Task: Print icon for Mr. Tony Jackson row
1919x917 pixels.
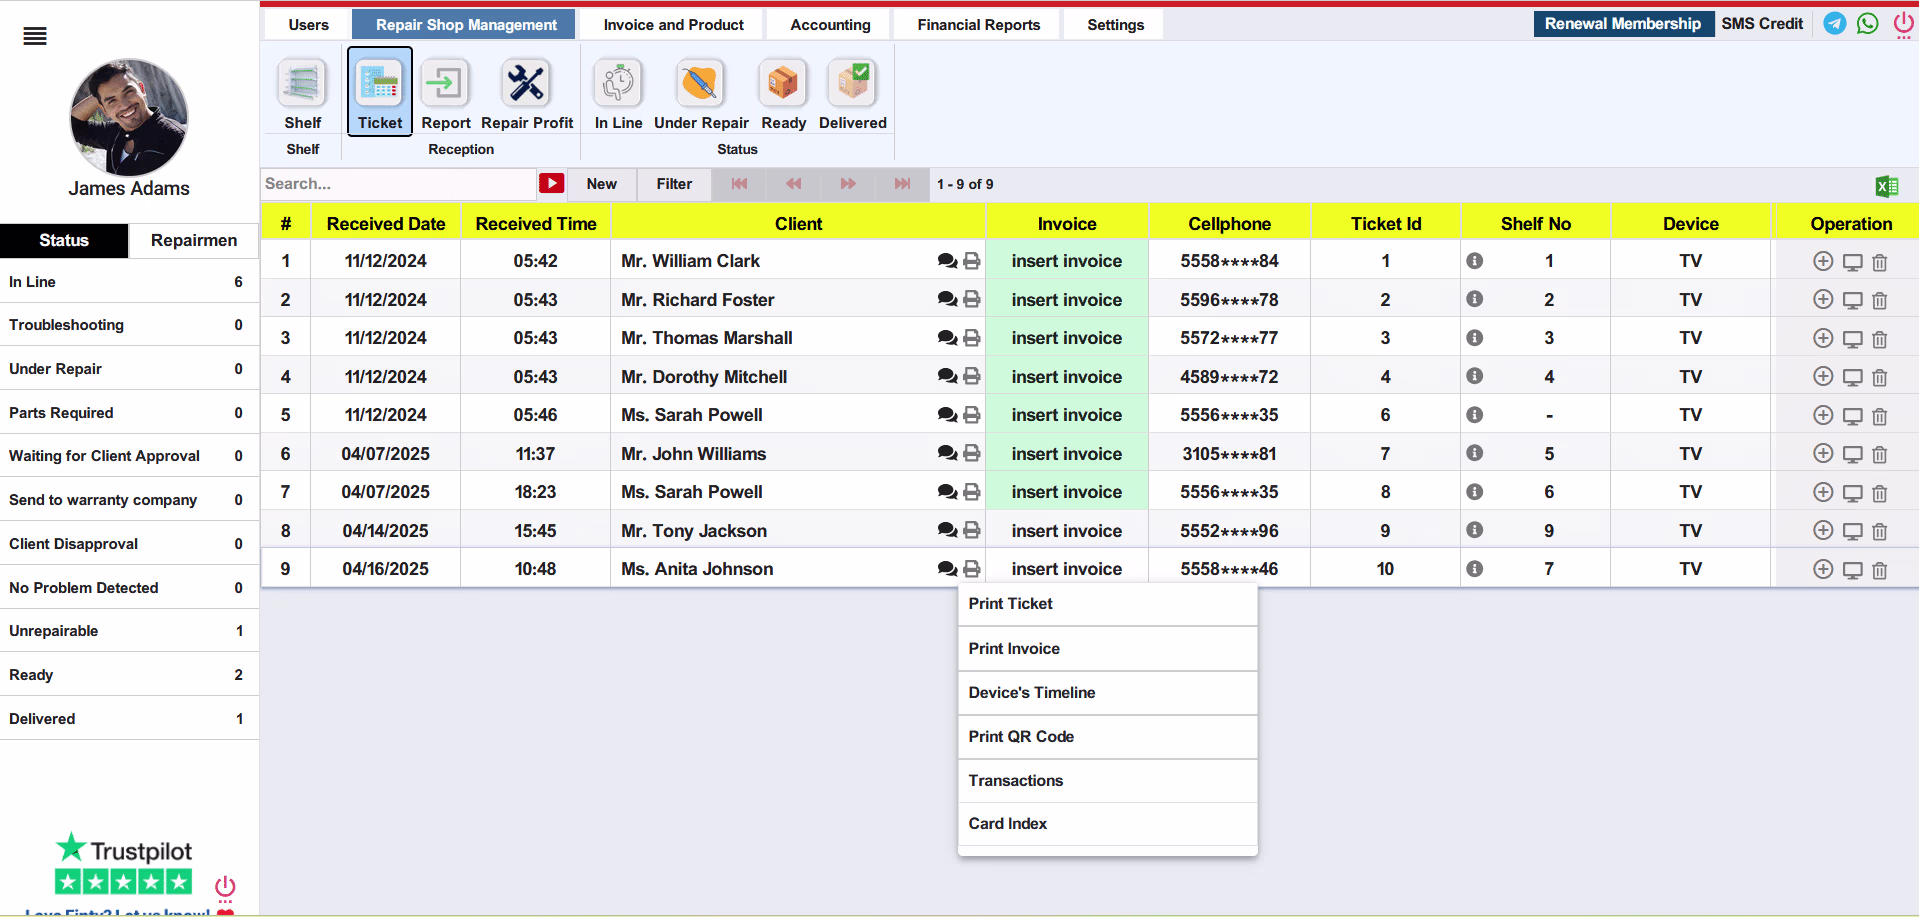Action: click(x=971, y=530)
